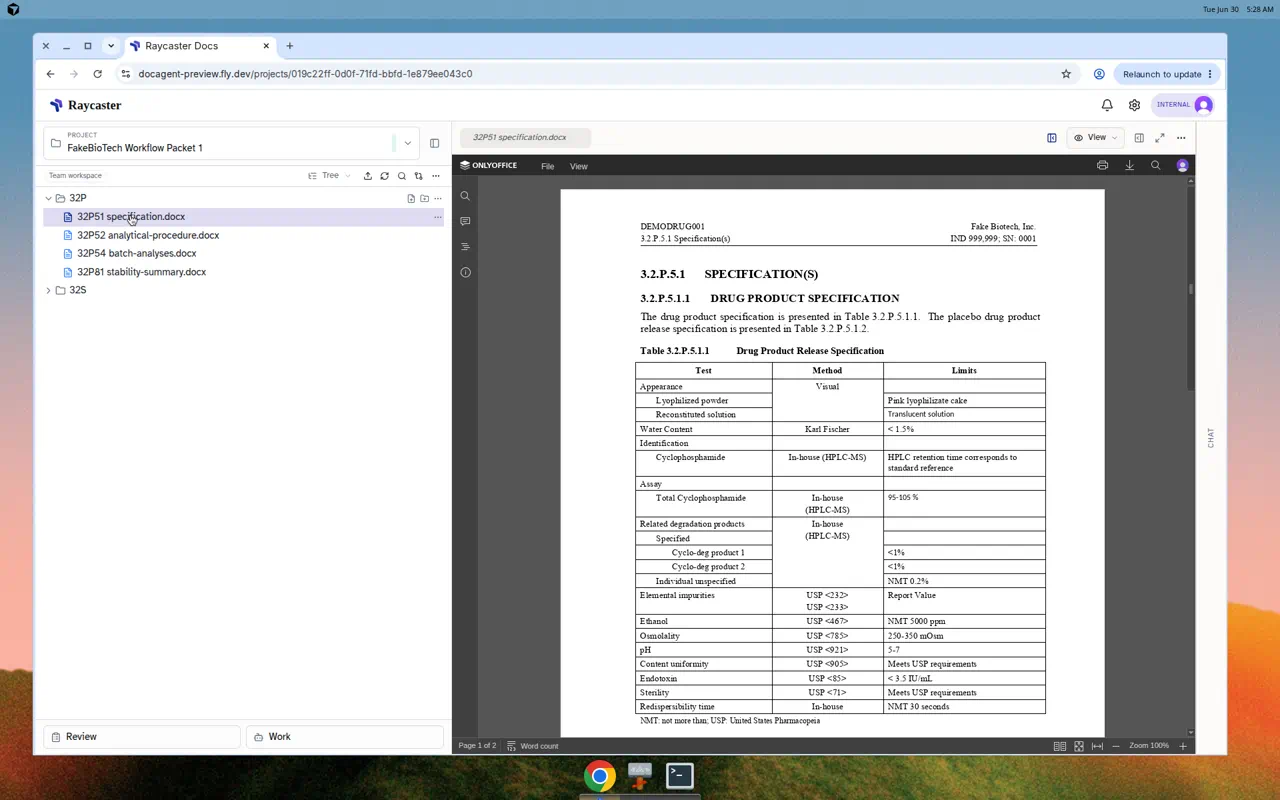Screen dimensions: 1280x800
Task: Open notifications bell in Raycaster header
Action: pyautogui.click(x=1107, y=105)
